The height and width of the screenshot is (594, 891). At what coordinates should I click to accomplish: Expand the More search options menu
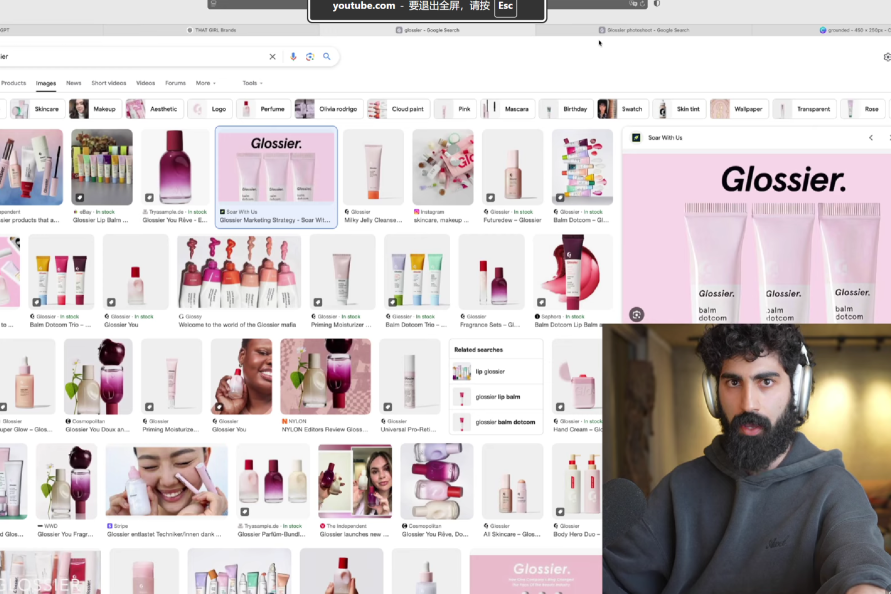click(206, 83)
